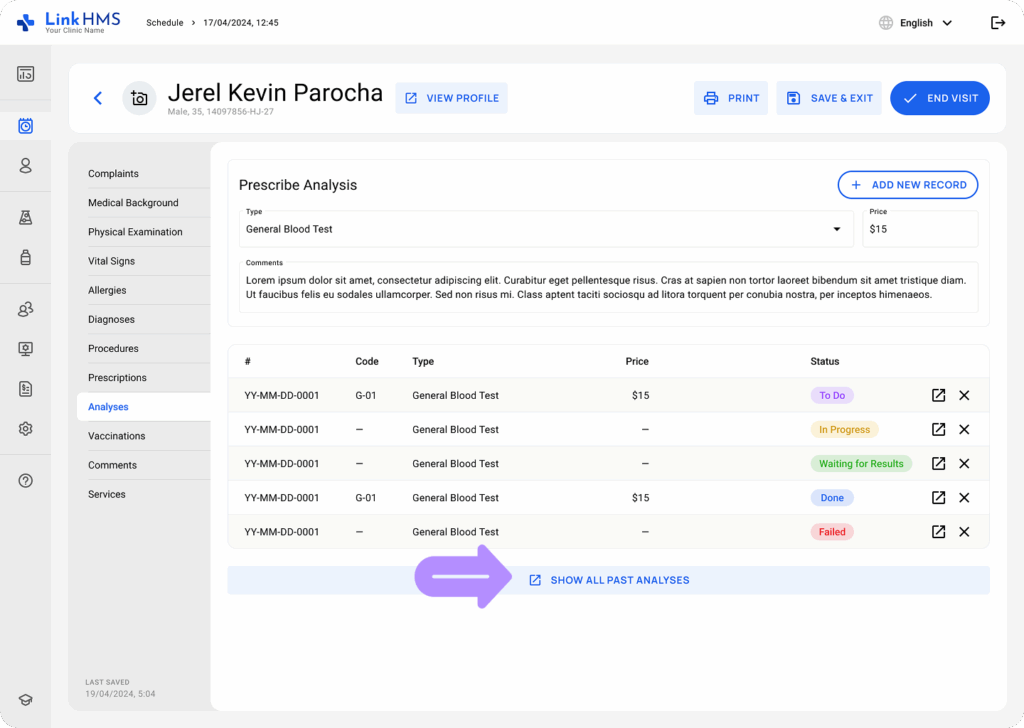1024x728 pixels.
Task: Click Schedule in the breadcrumb
Action: tap(164, 23)
